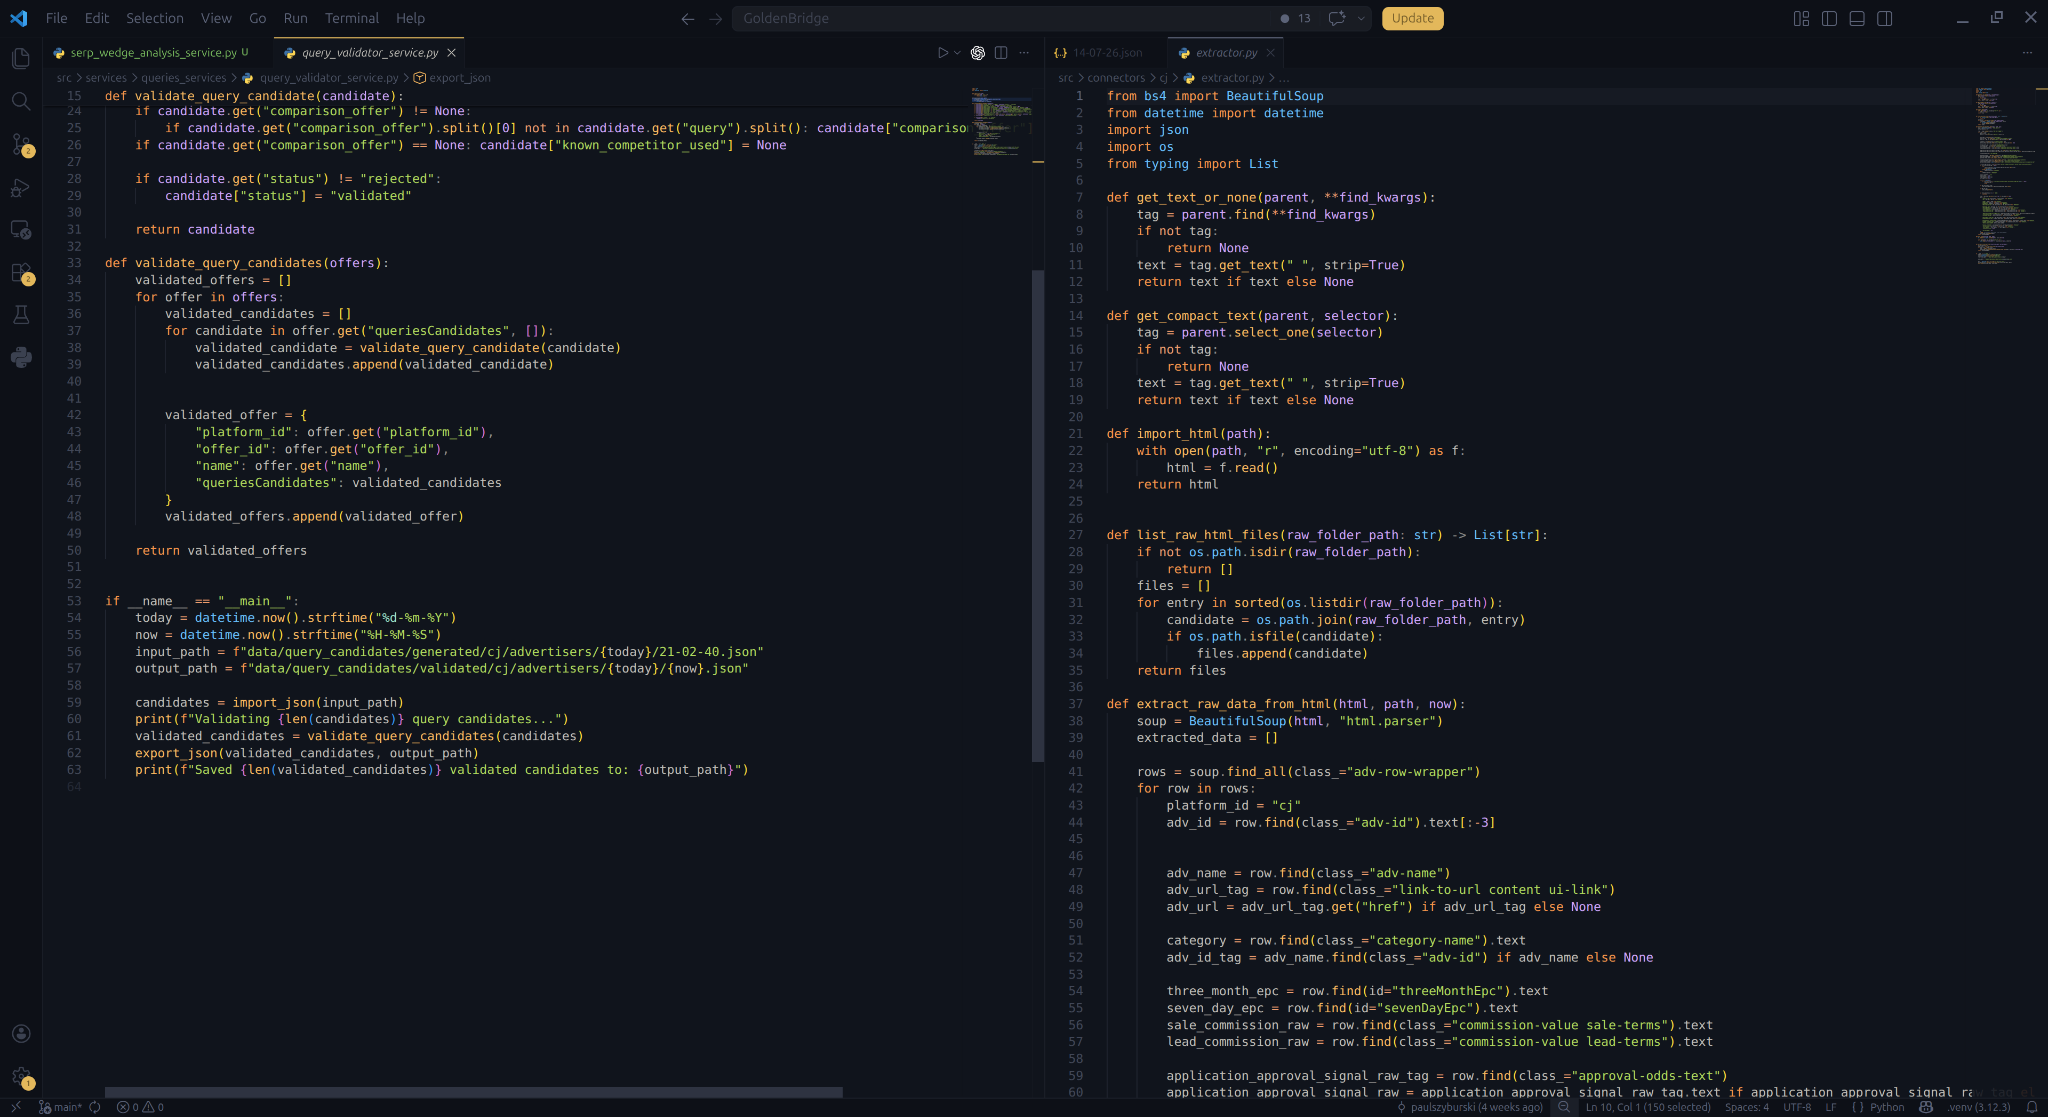The height and width of the screenshot is (1117, 2048).
Task: Go forward with the navigation arrow
Action: coord(715,18)
